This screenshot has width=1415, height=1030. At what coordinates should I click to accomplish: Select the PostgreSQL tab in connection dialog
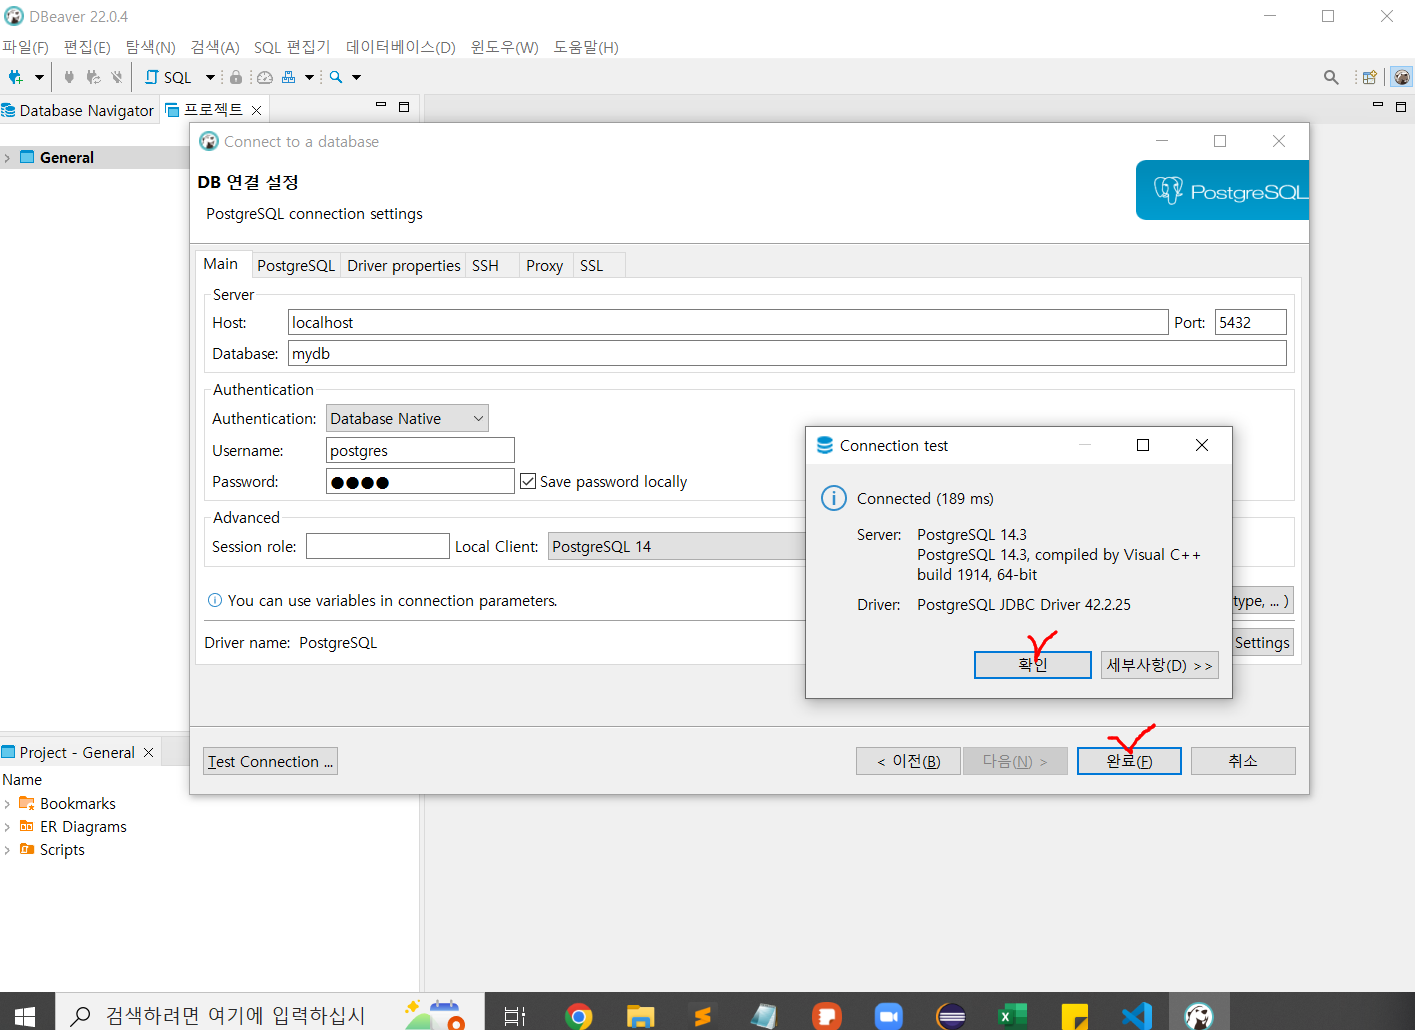tap(296, 265)
